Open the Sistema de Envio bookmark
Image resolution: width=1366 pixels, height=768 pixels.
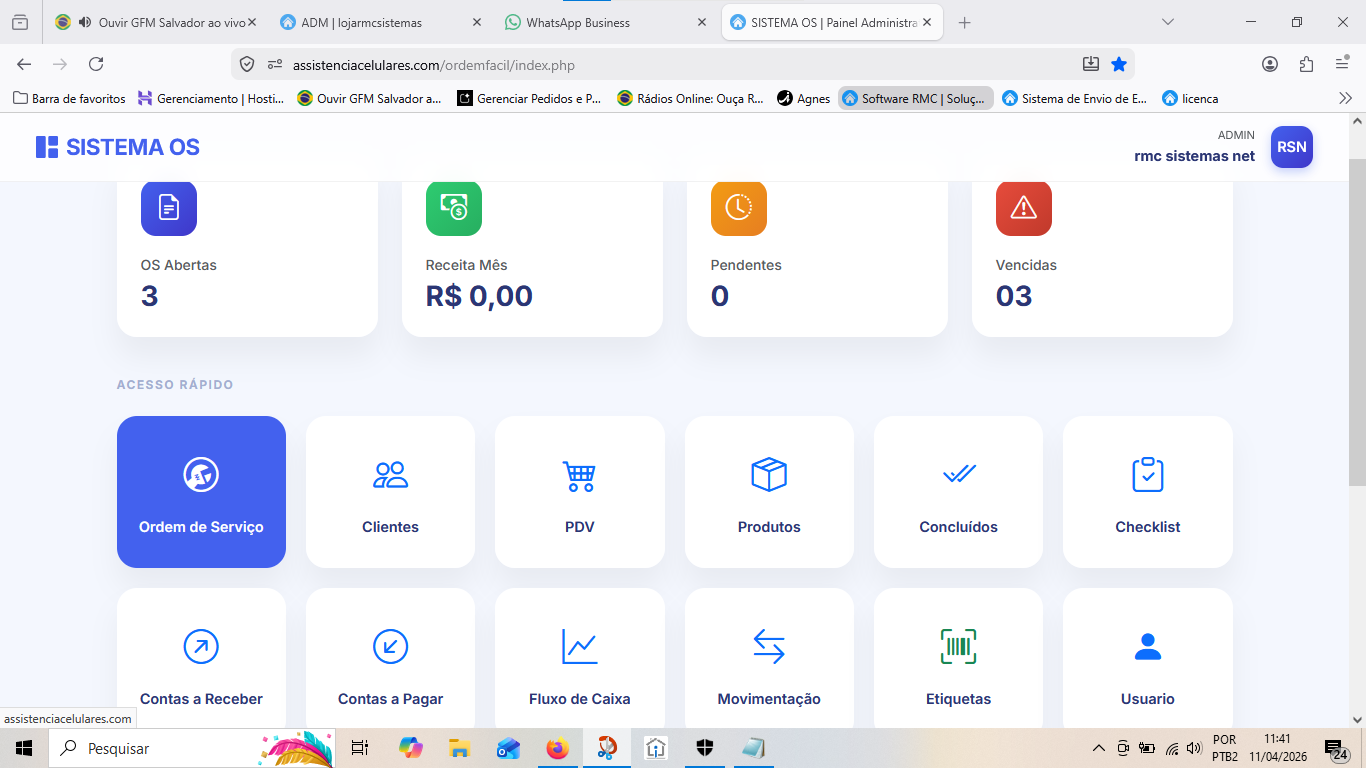click(x=1075, y=98)
